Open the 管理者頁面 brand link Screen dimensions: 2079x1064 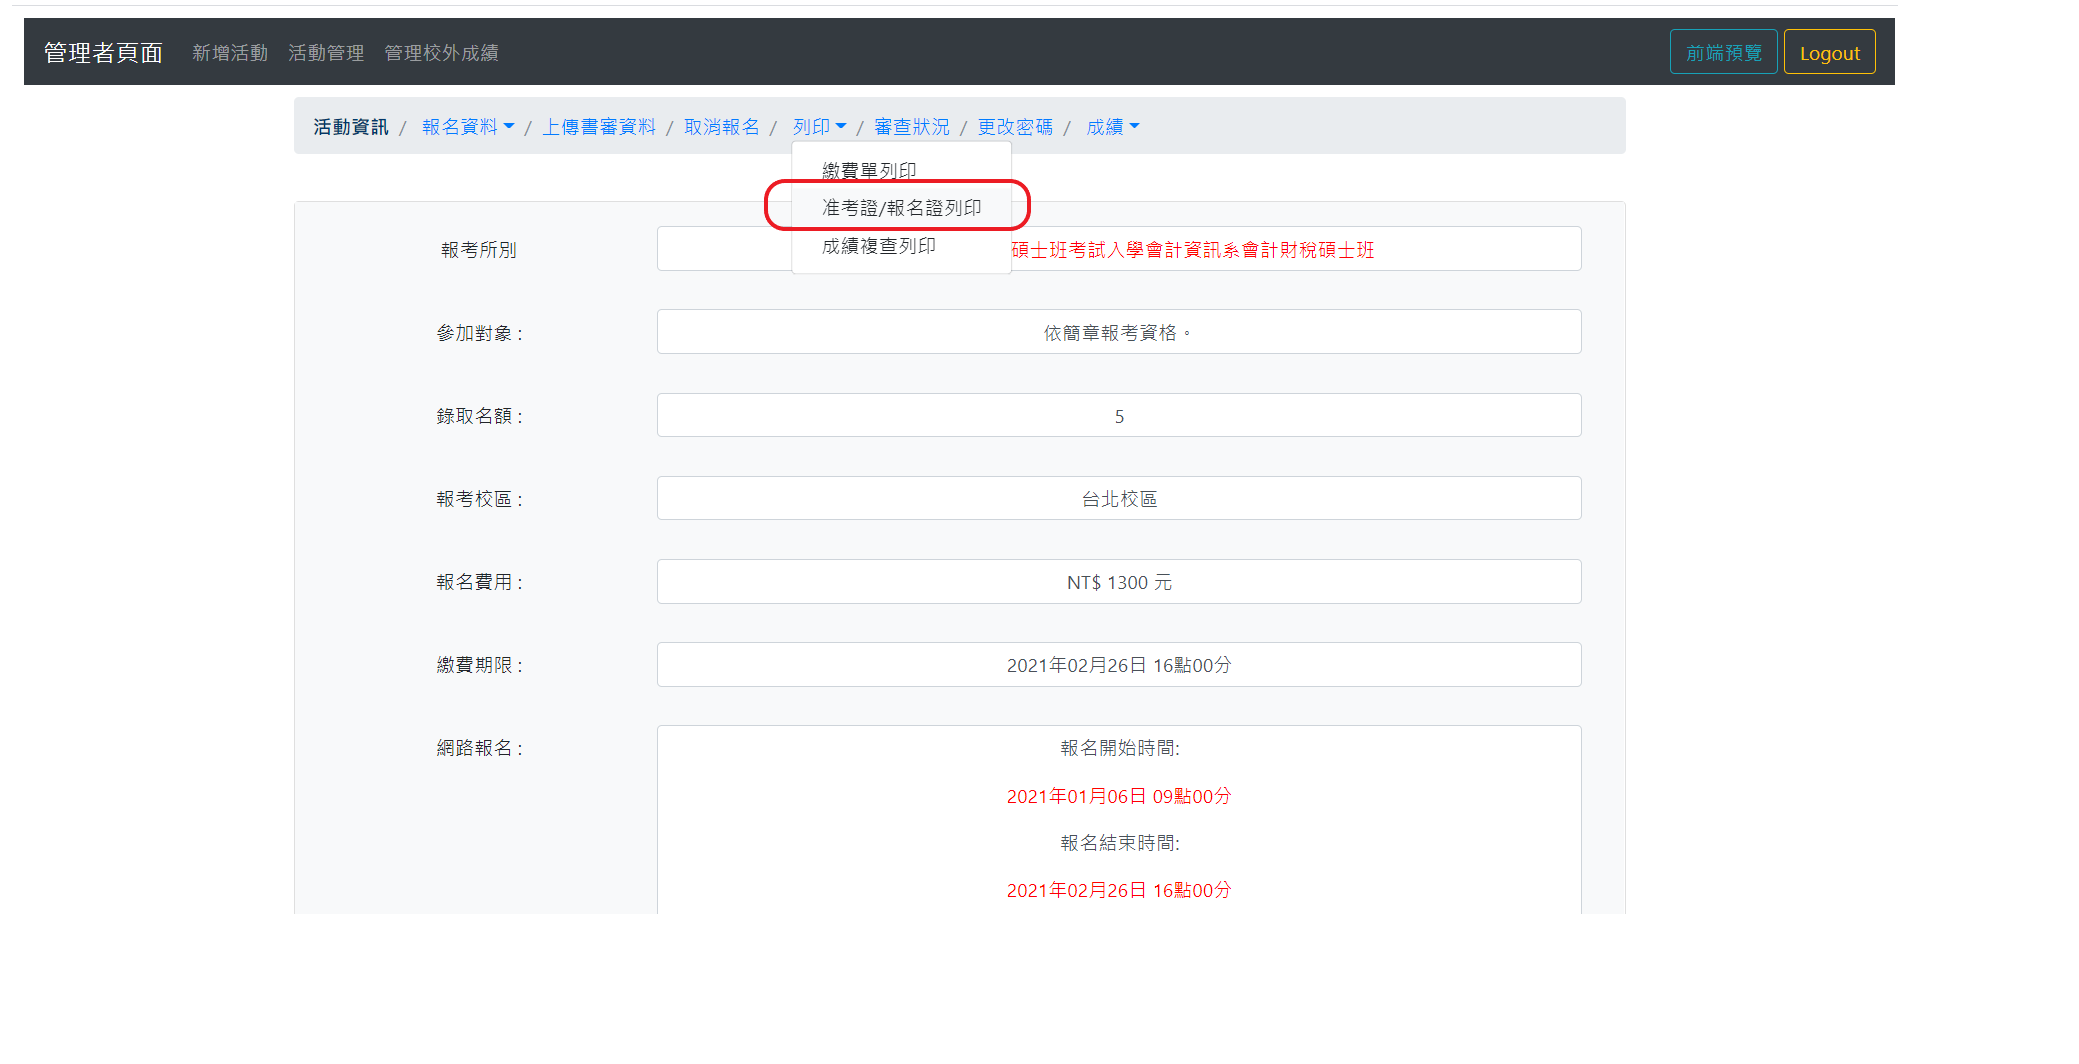click(103, 53)
